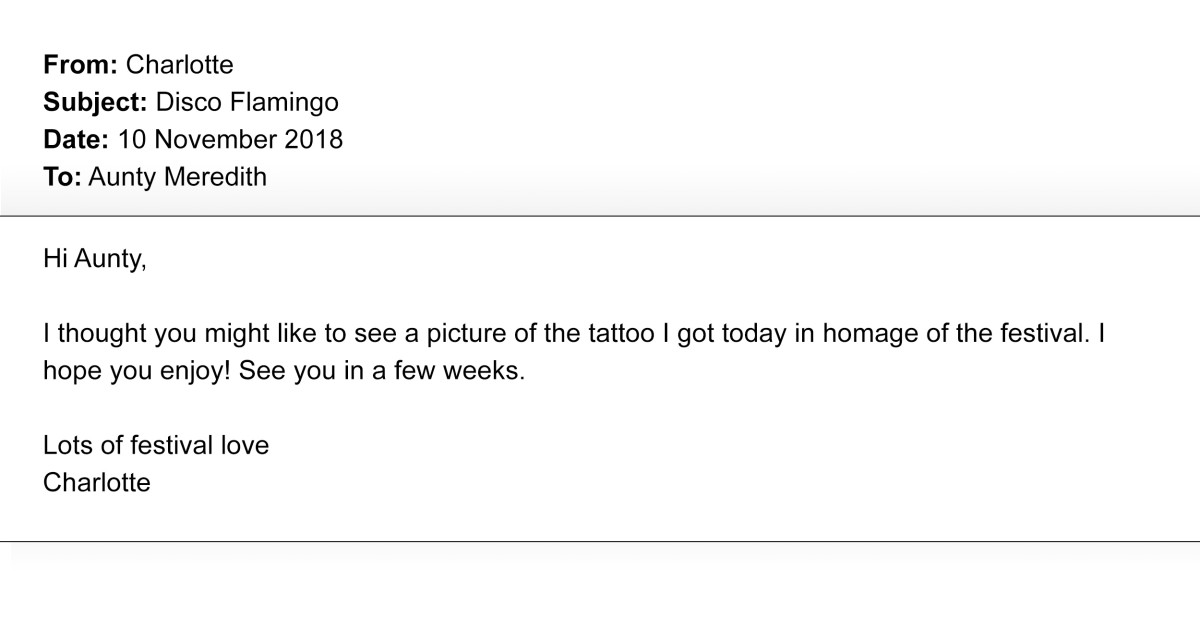Click the From label

point(81,65)
